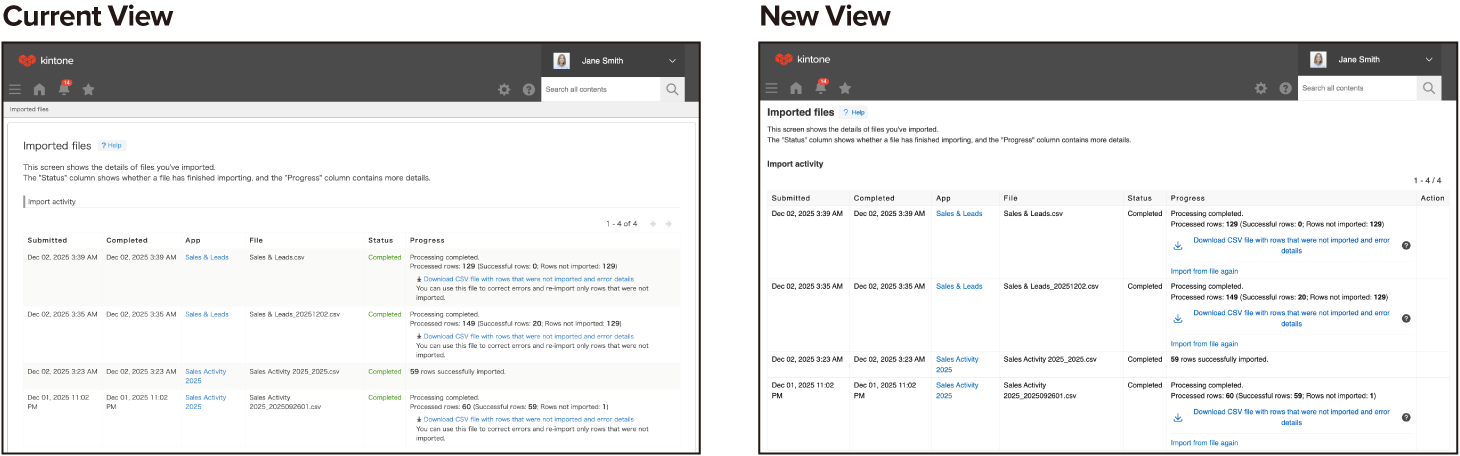Click Imported files breadcrumb in Current View
The width and height of the screenshot is (1460, 456).
29,109
